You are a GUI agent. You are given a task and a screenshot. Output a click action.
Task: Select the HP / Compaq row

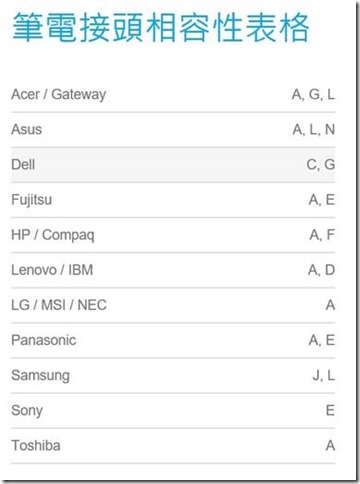pos(173,235)
